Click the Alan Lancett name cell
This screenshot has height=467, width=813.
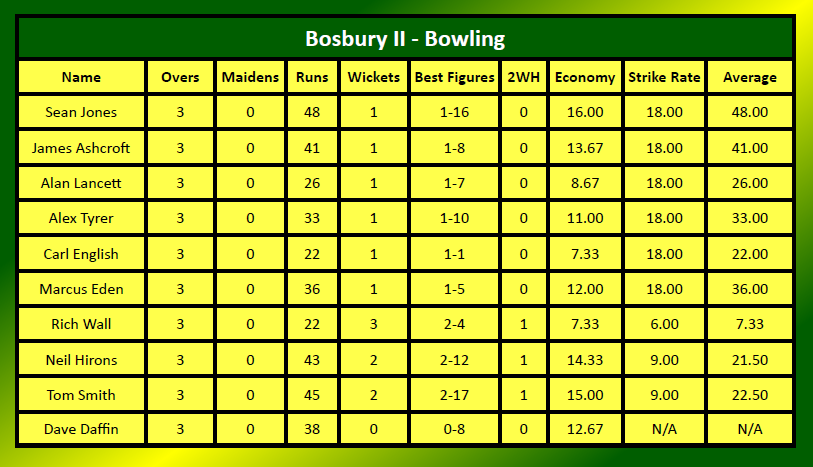[x=81, y=183]
